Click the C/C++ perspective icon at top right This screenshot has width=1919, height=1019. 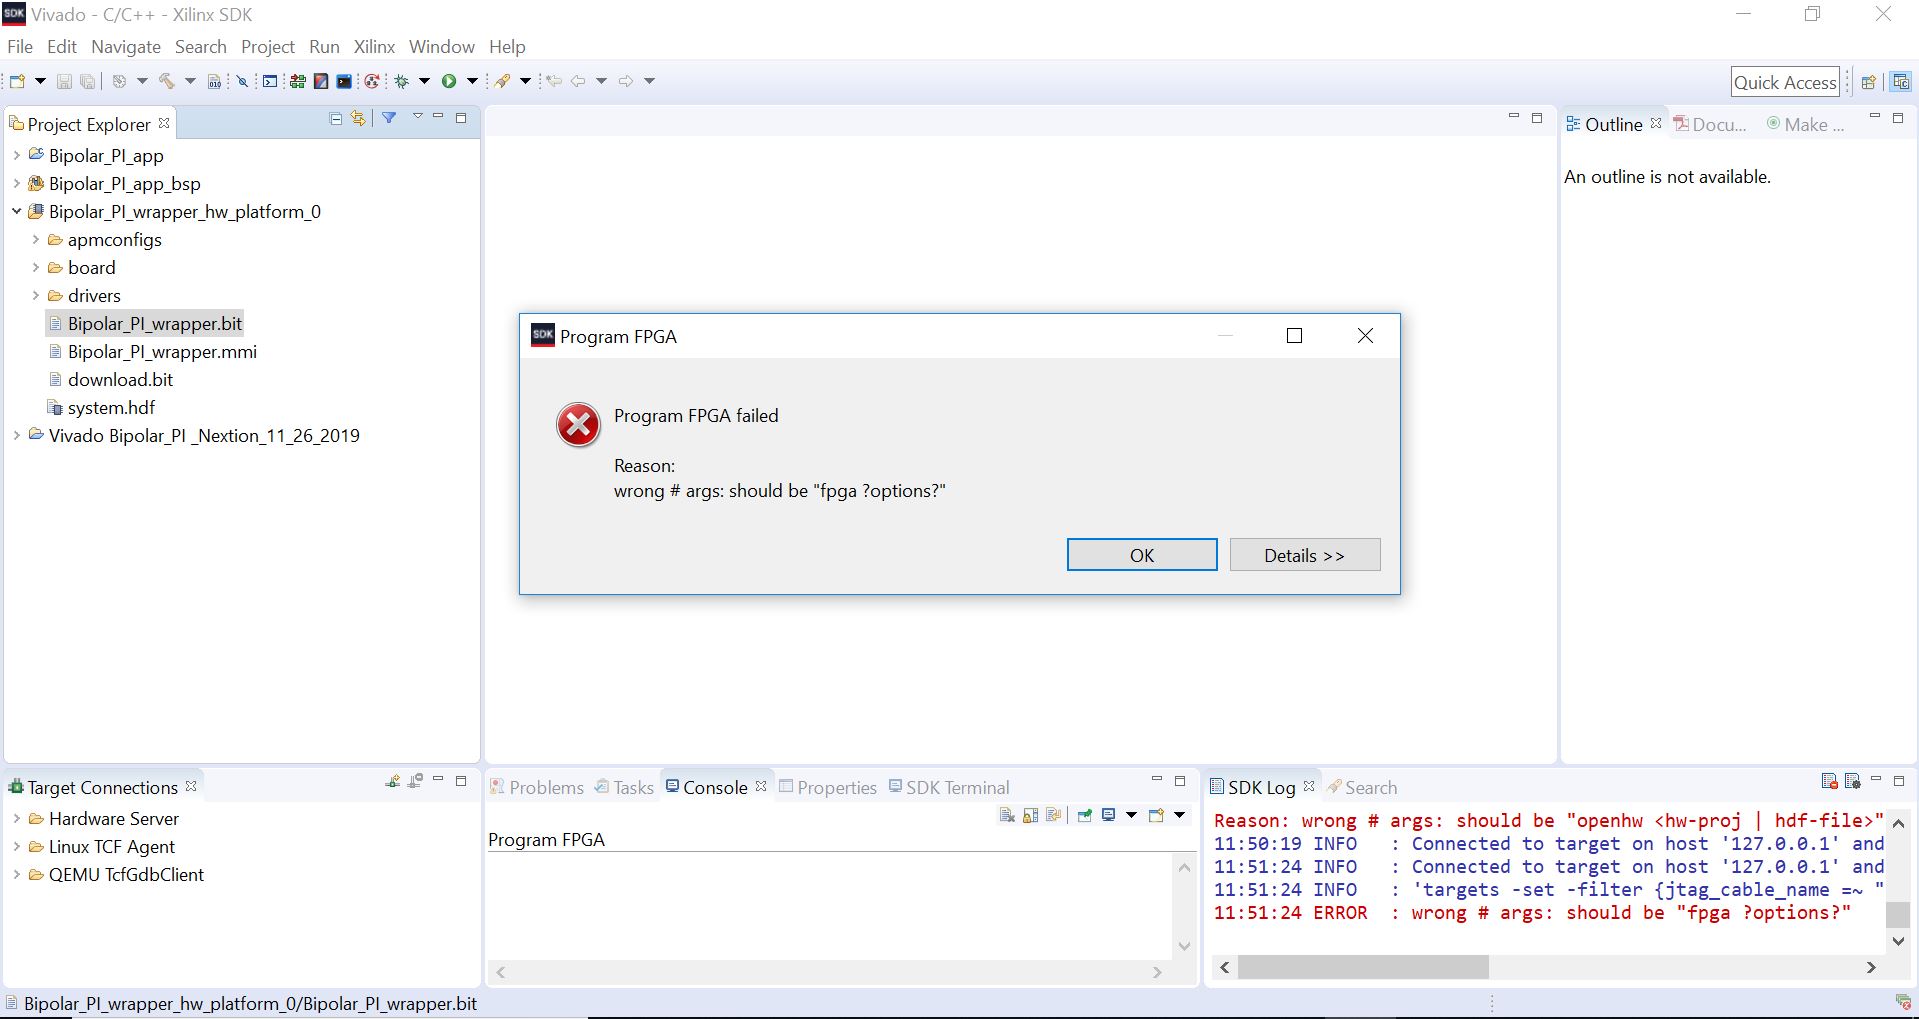pyautogui.click(x=1901, y=82)
